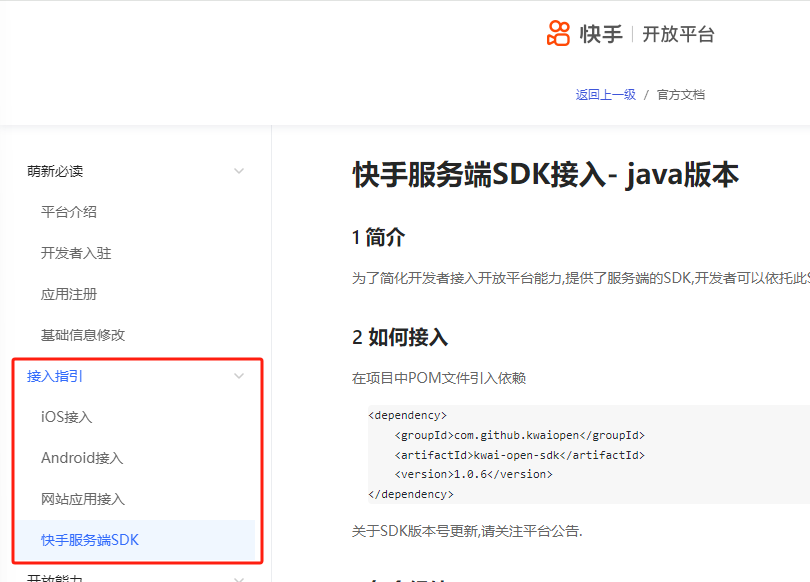810x582 pixels.
Task: Click the Kuaishou logo icon
Action: 558,34
